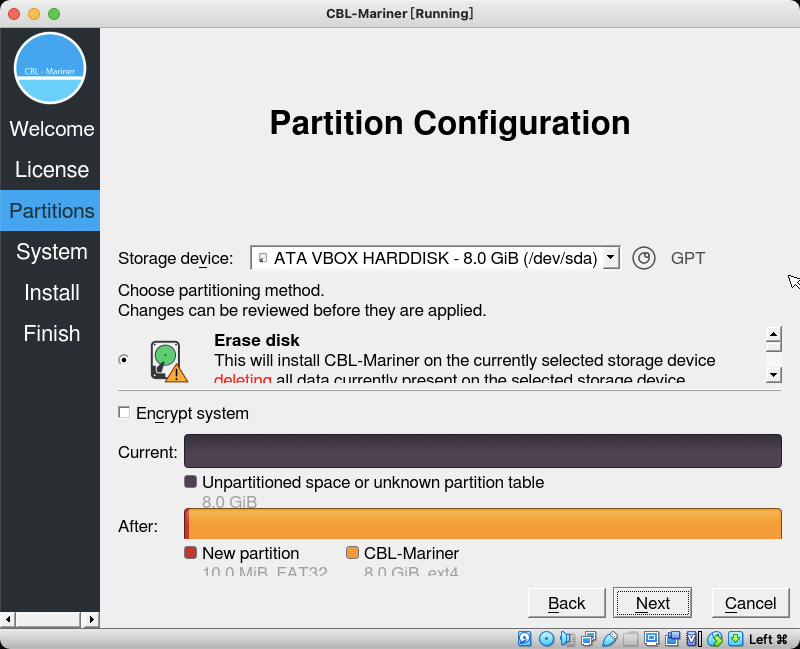This screenshot has width=800, height=649.
Task: Click the Back button
Action: point(567,603)
